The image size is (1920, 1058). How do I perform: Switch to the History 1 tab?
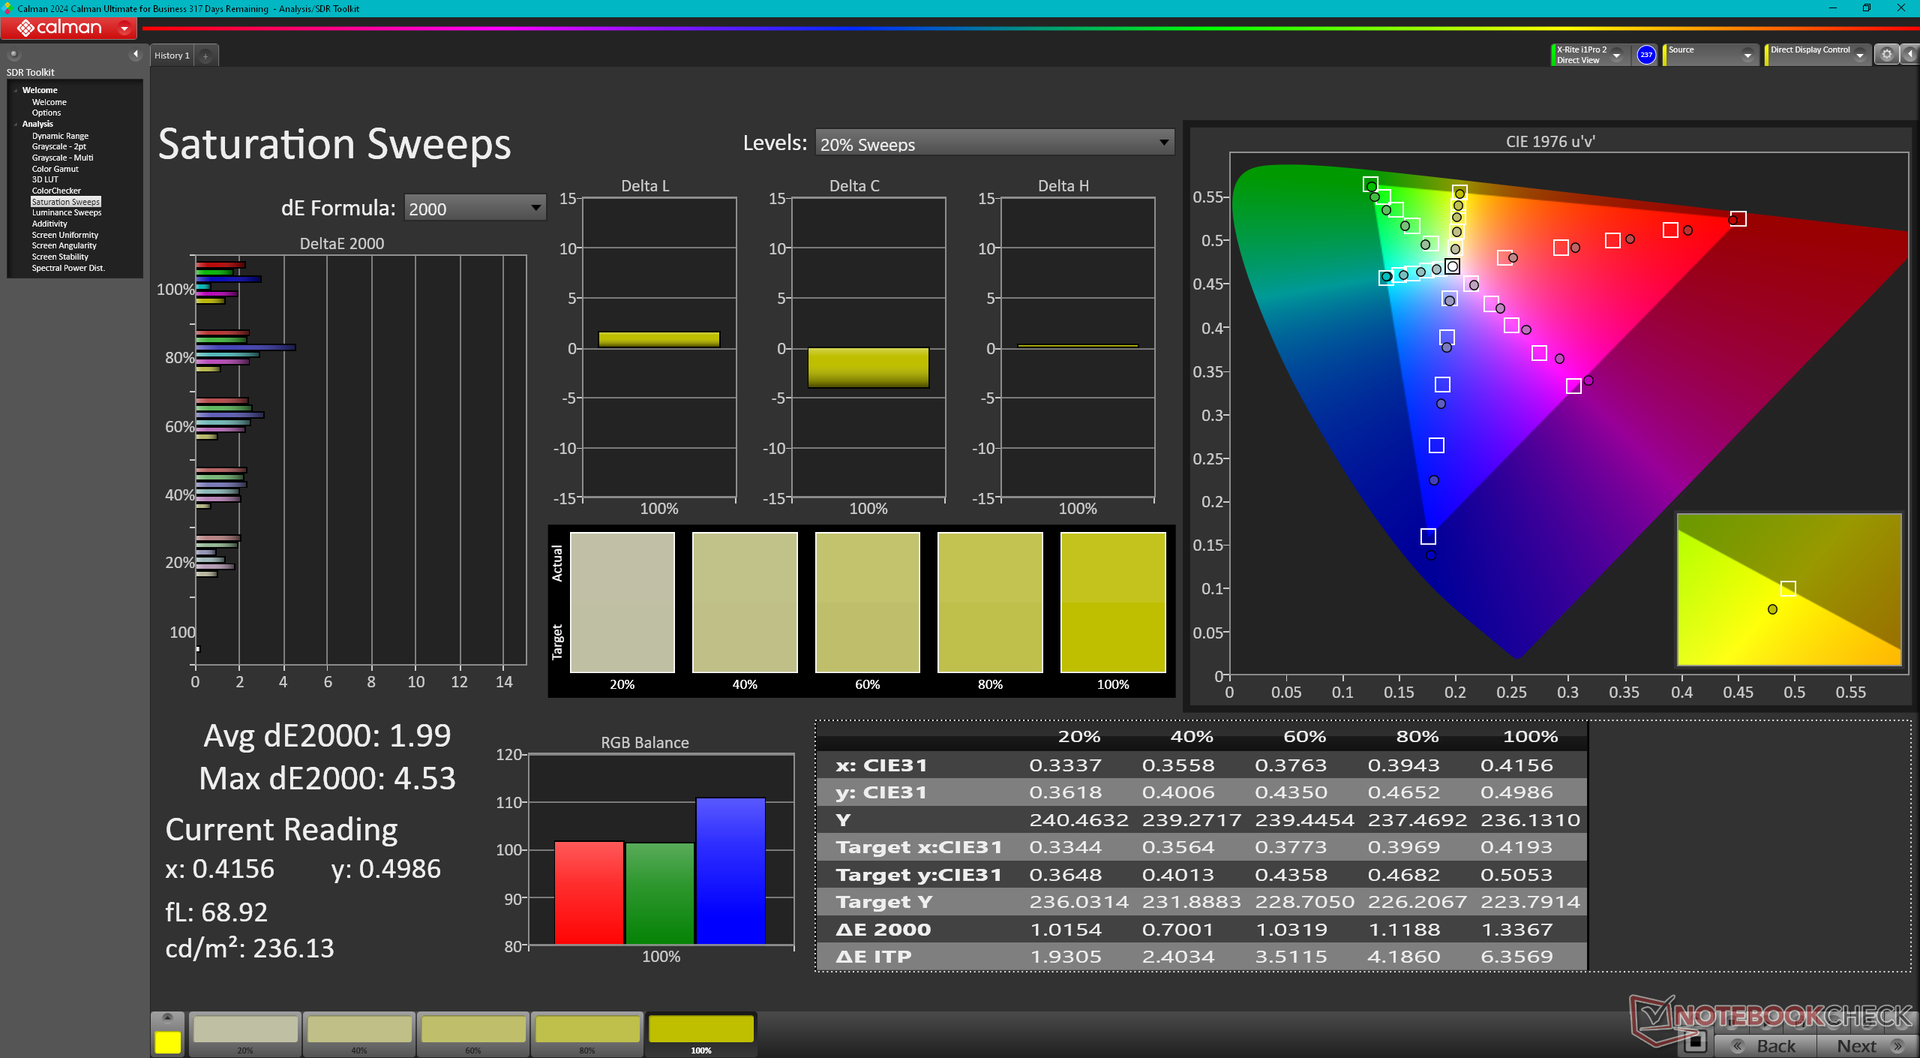(x=171, y=56)
